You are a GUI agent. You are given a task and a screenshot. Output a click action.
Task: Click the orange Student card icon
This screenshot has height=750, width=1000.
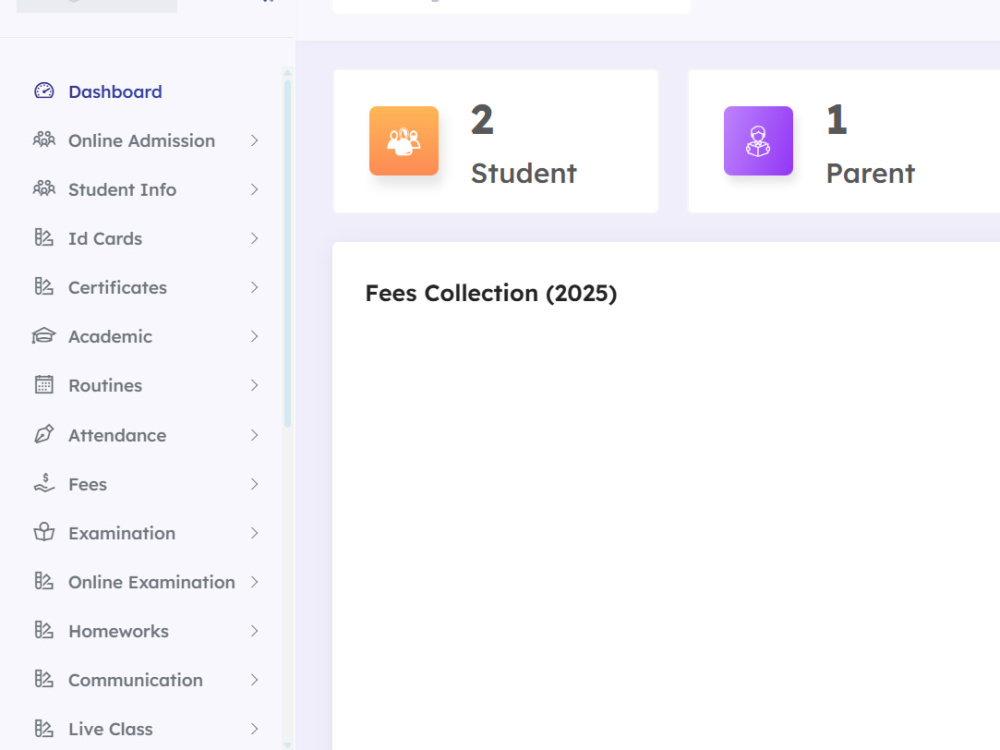(x=404, y=141)
